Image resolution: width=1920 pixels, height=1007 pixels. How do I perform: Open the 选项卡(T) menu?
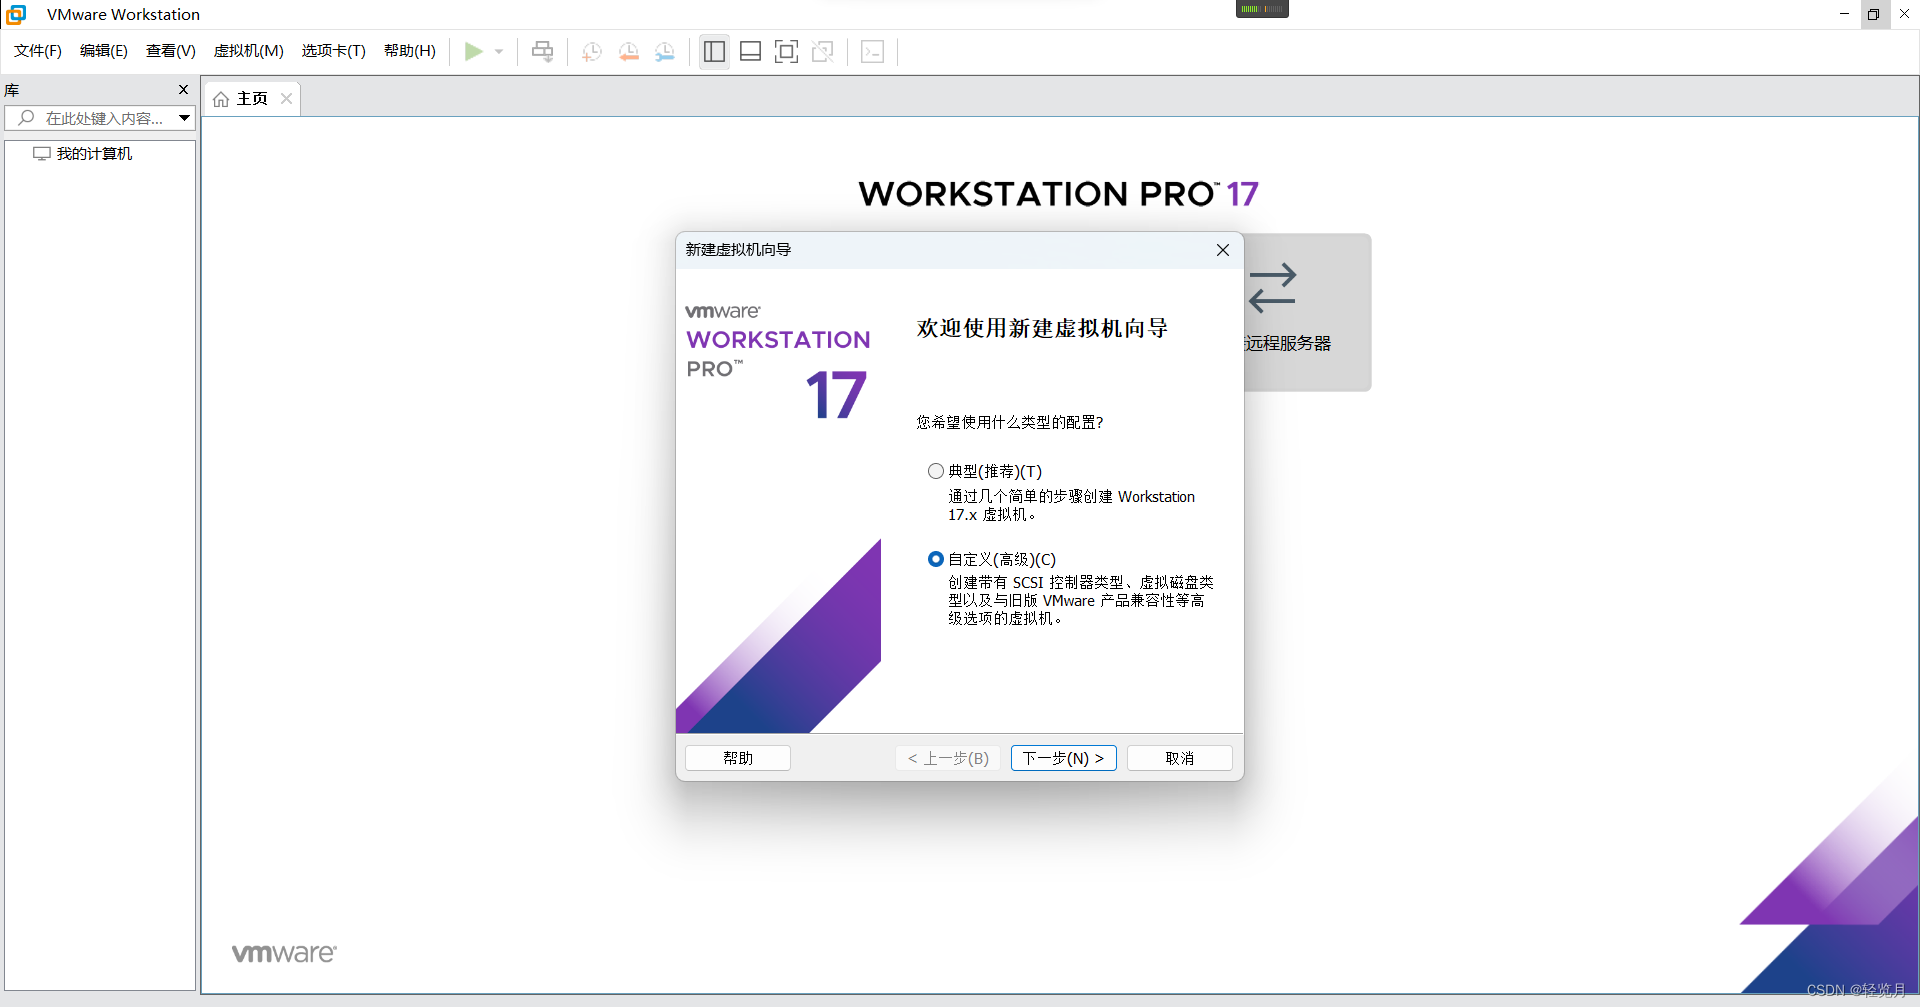coord(334,51)
